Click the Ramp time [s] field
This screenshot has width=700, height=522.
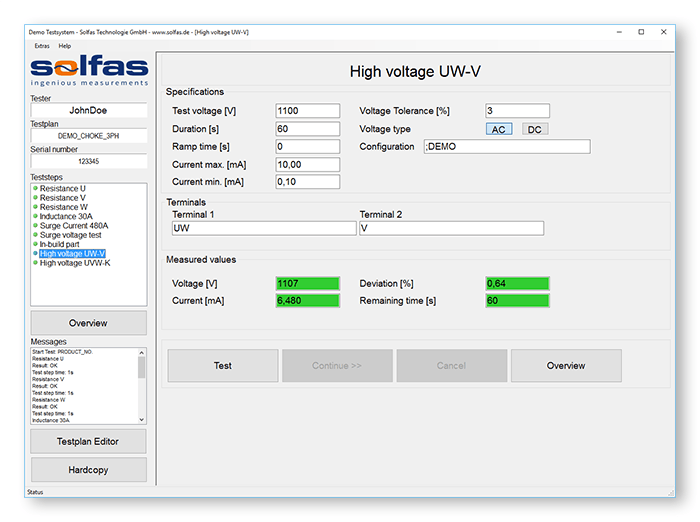pyautogui.click(x=308, y=146)
